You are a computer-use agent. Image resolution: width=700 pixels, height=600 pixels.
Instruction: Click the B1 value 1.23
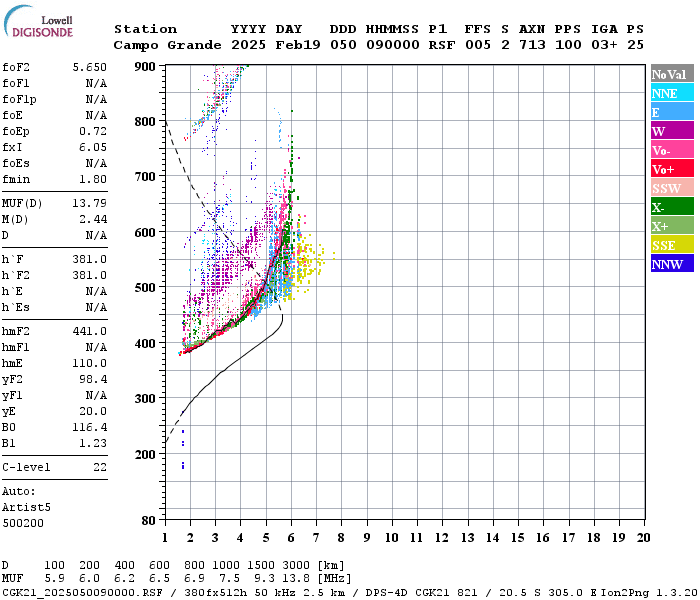point(93,443)
